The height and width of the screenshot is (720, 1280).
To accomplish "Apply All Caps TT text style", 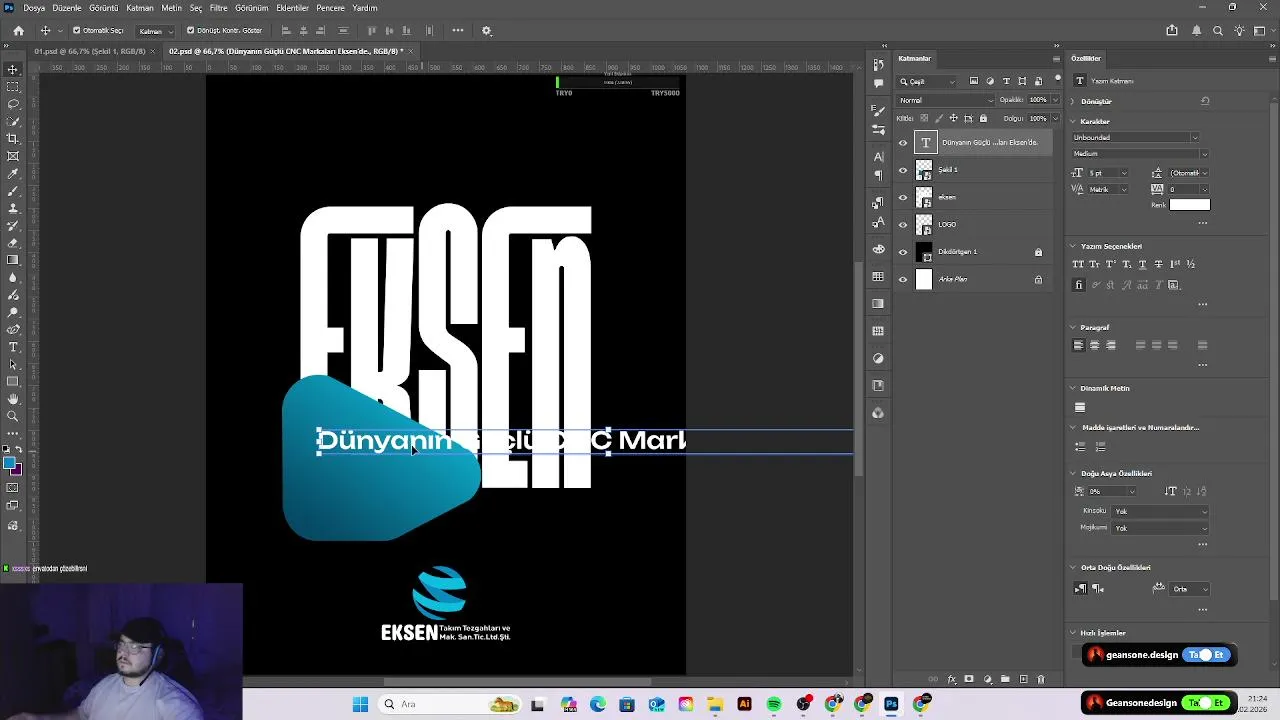I will tap(1078, 264).
